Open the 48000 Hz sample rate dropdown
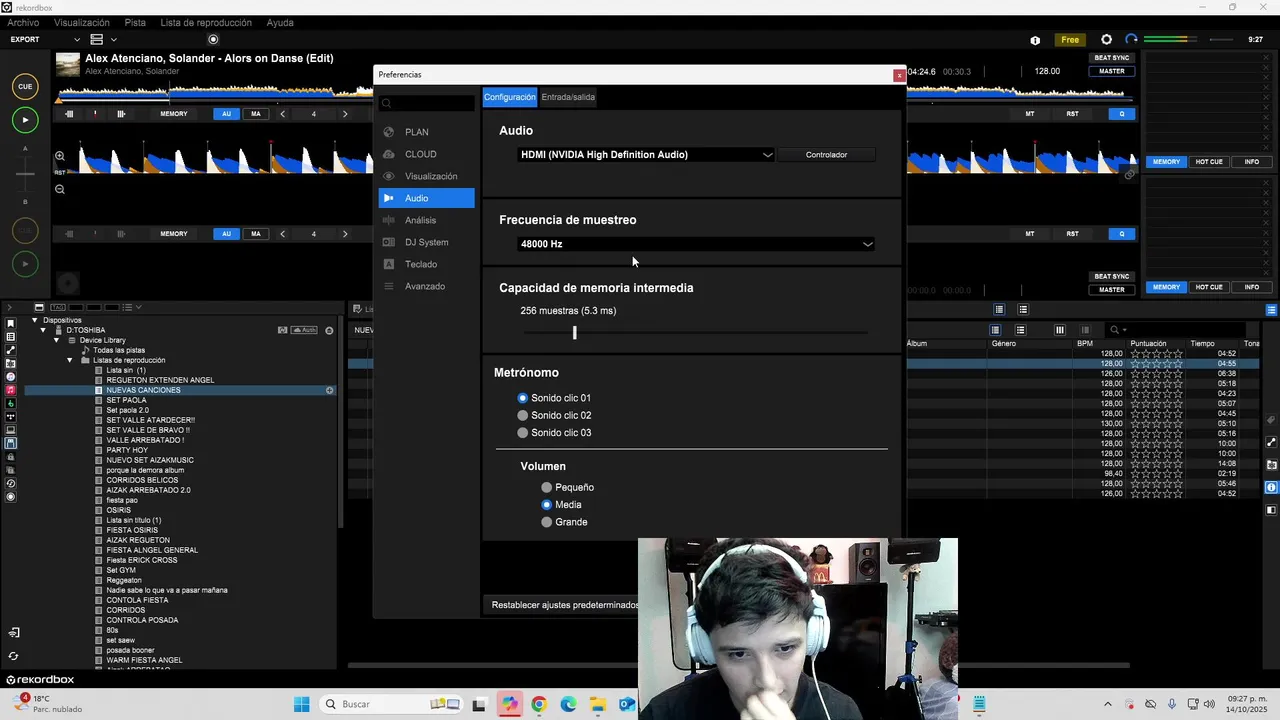Viewport: 1280px width, 720px height. click(696, 244)
